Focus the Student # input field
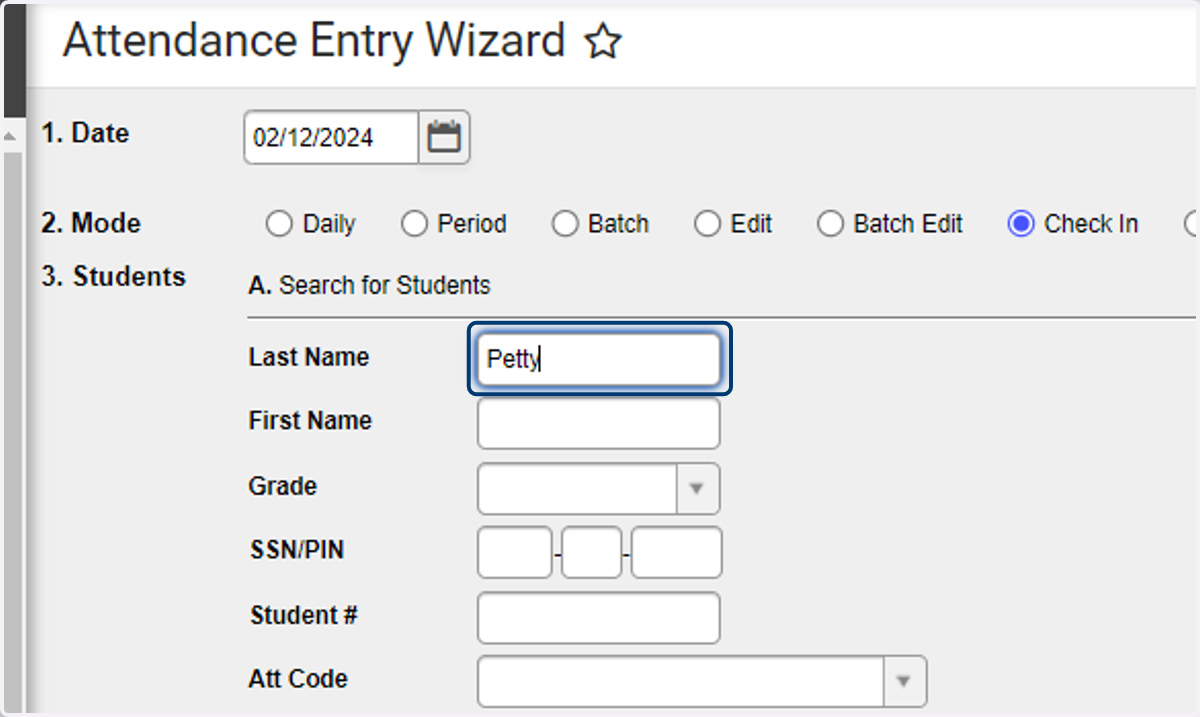Screen dimensions: 1200x717 [x=599, y=618]
